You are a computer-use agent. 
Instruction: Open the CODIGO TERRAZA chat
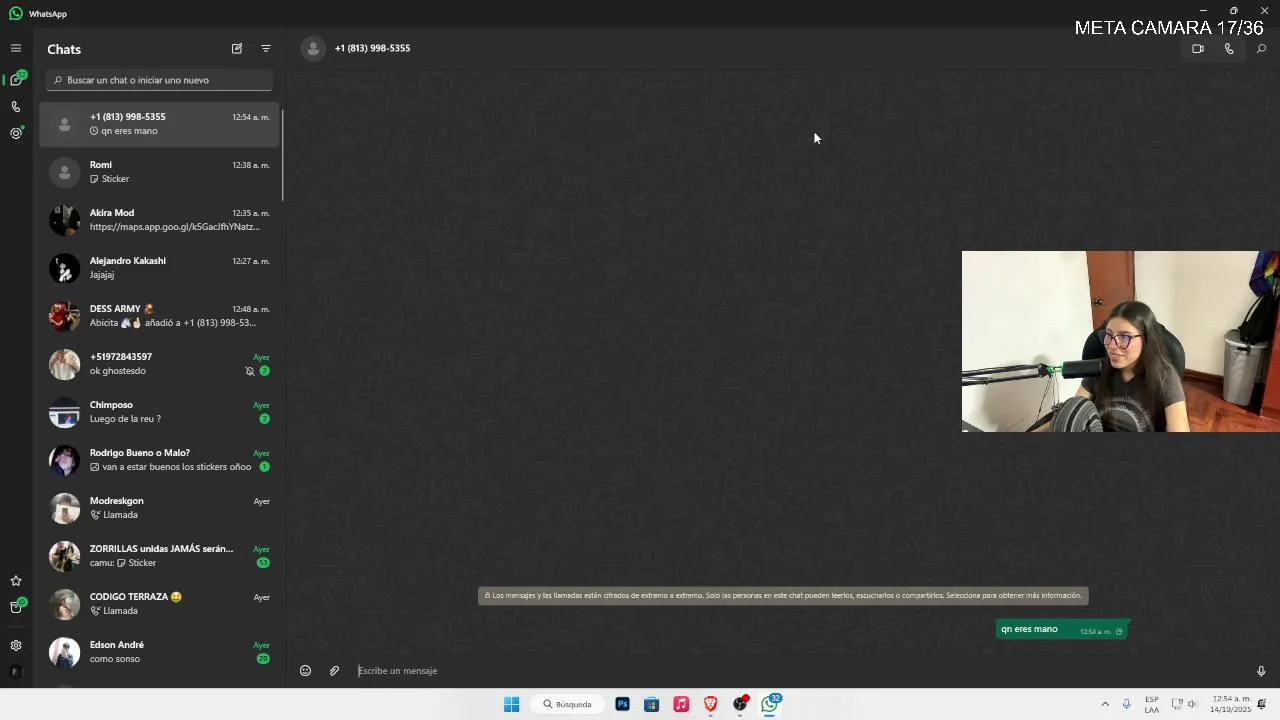point(160,604)
